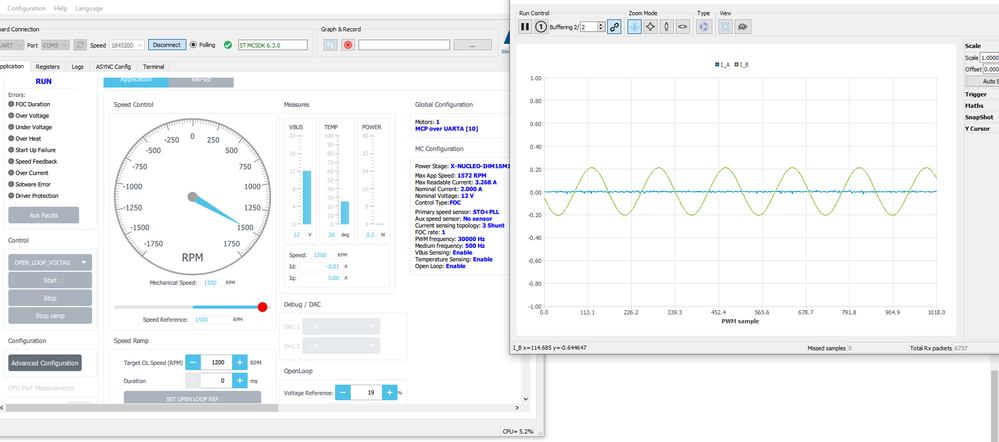The image size is (999, 442).
Task: Decrease Target OL Speed with minus button
Action: 193,362
